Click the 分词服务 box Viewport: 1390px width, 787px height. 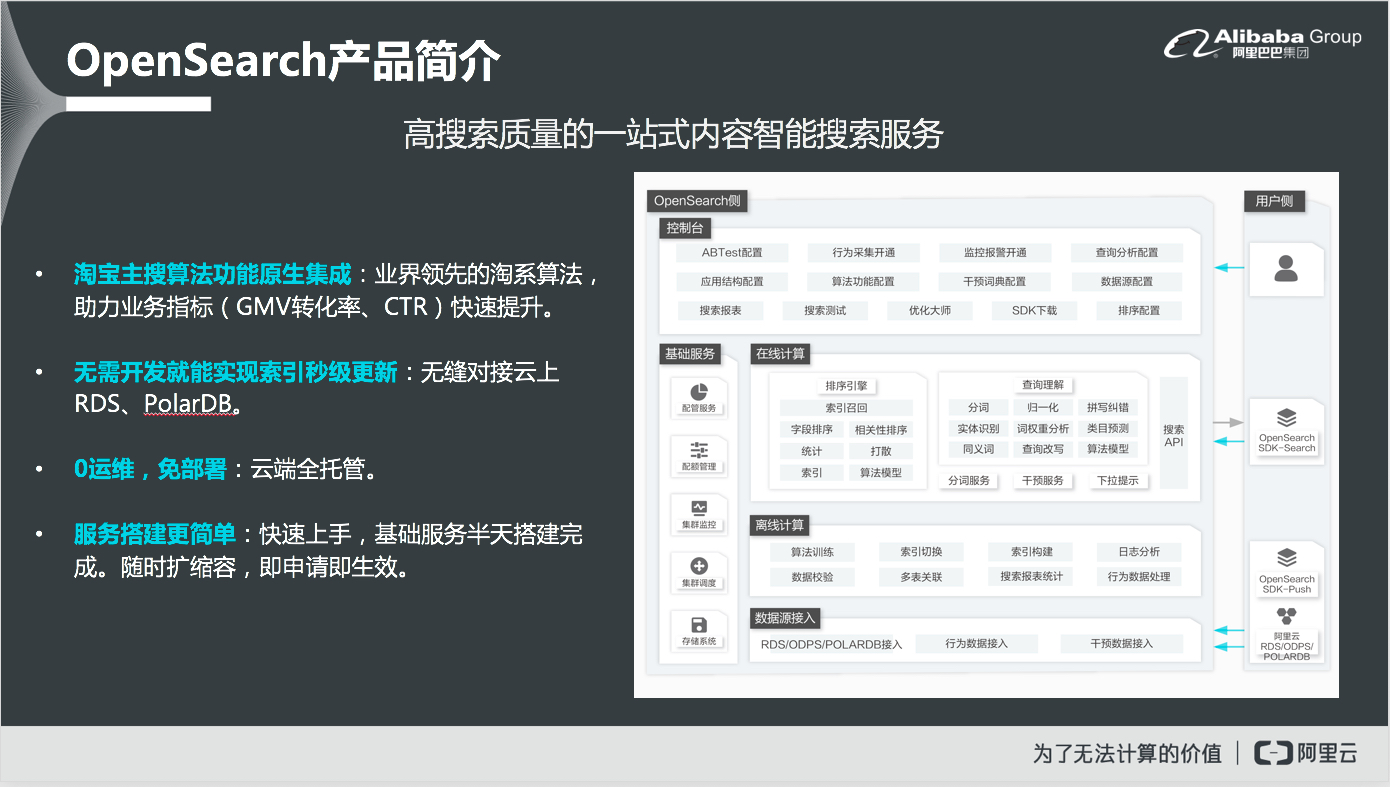[969, 481]
